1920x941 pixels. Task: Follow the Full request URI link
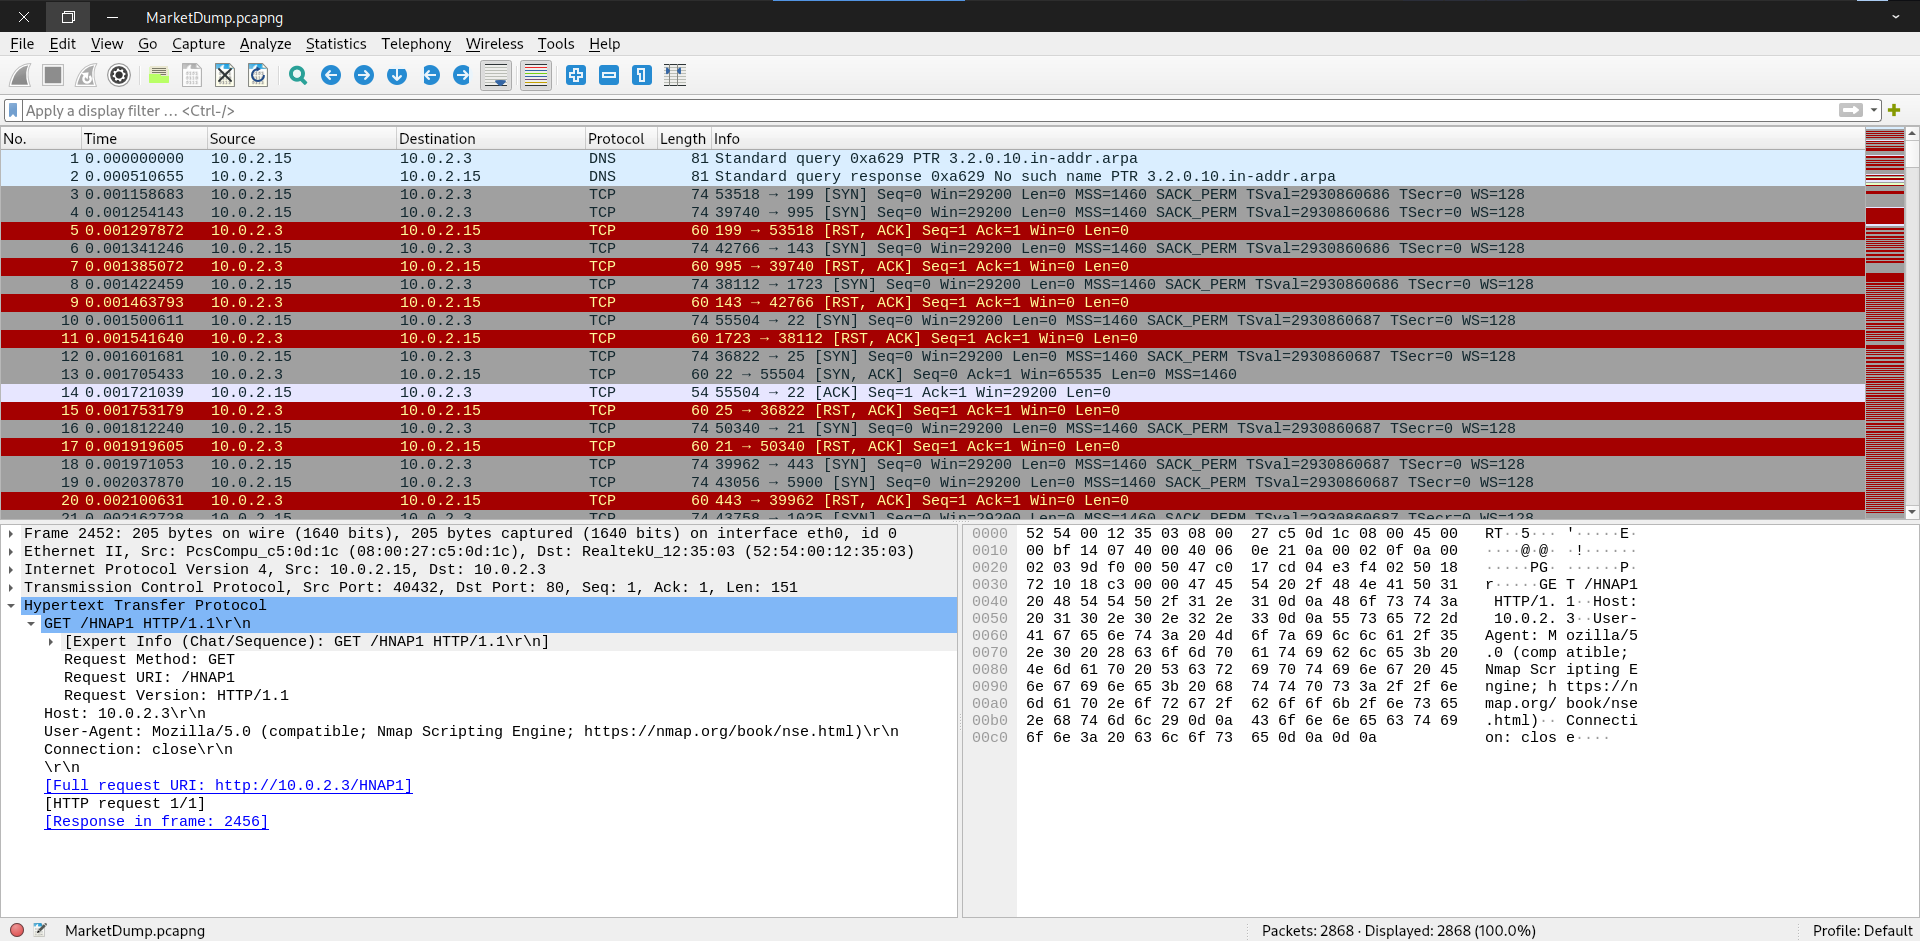point(228,786)
